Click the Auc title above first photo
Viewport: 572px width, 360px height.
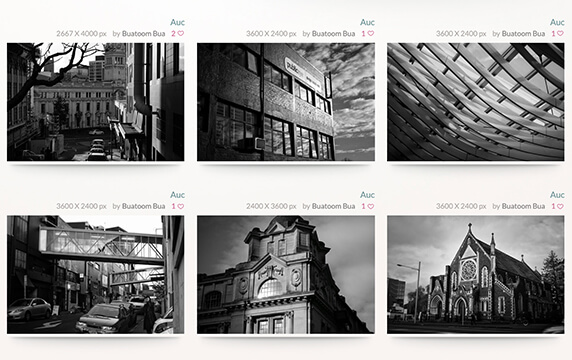(x=177, y=23)
